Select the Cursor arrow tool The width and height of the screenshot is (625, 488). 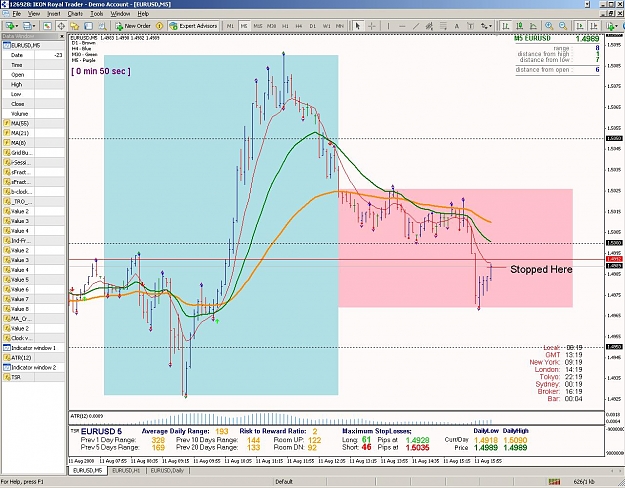[358, 26]
